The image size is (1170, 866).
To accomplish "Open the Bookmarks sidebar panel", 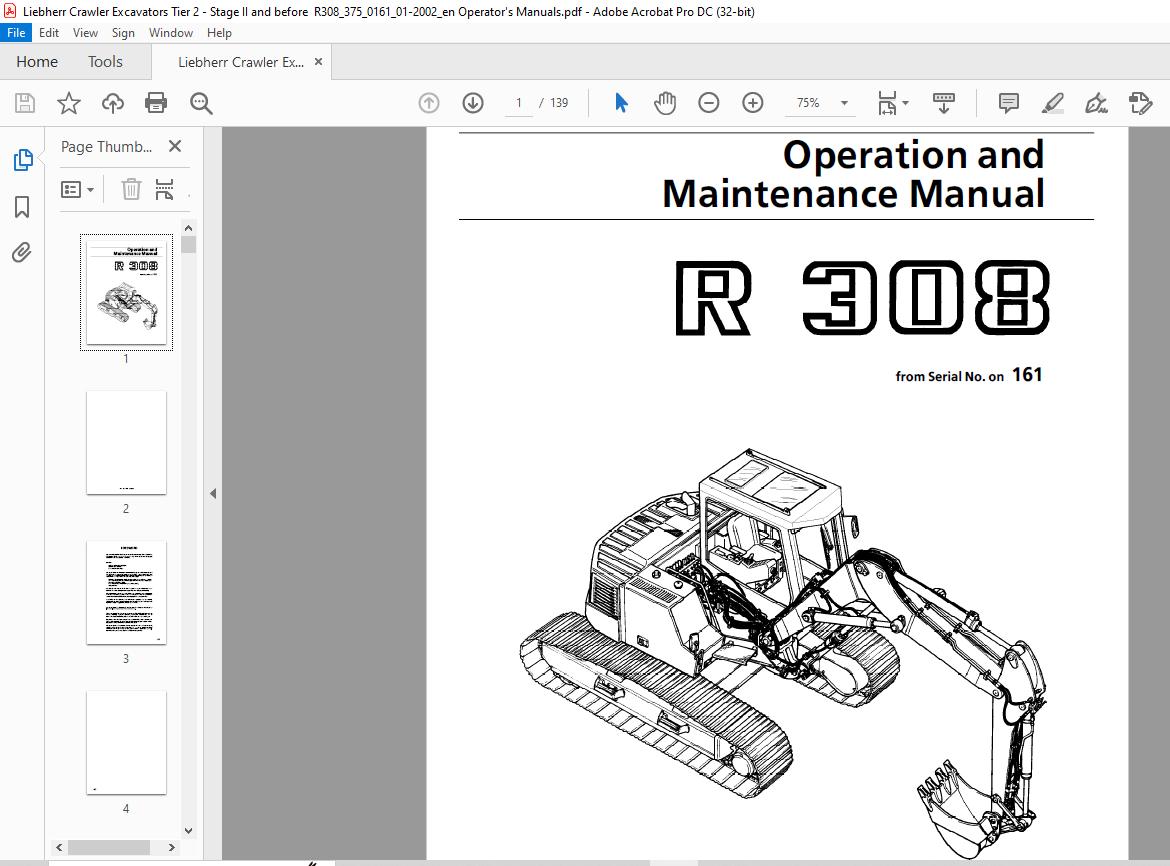I will [x=22, y=207].
